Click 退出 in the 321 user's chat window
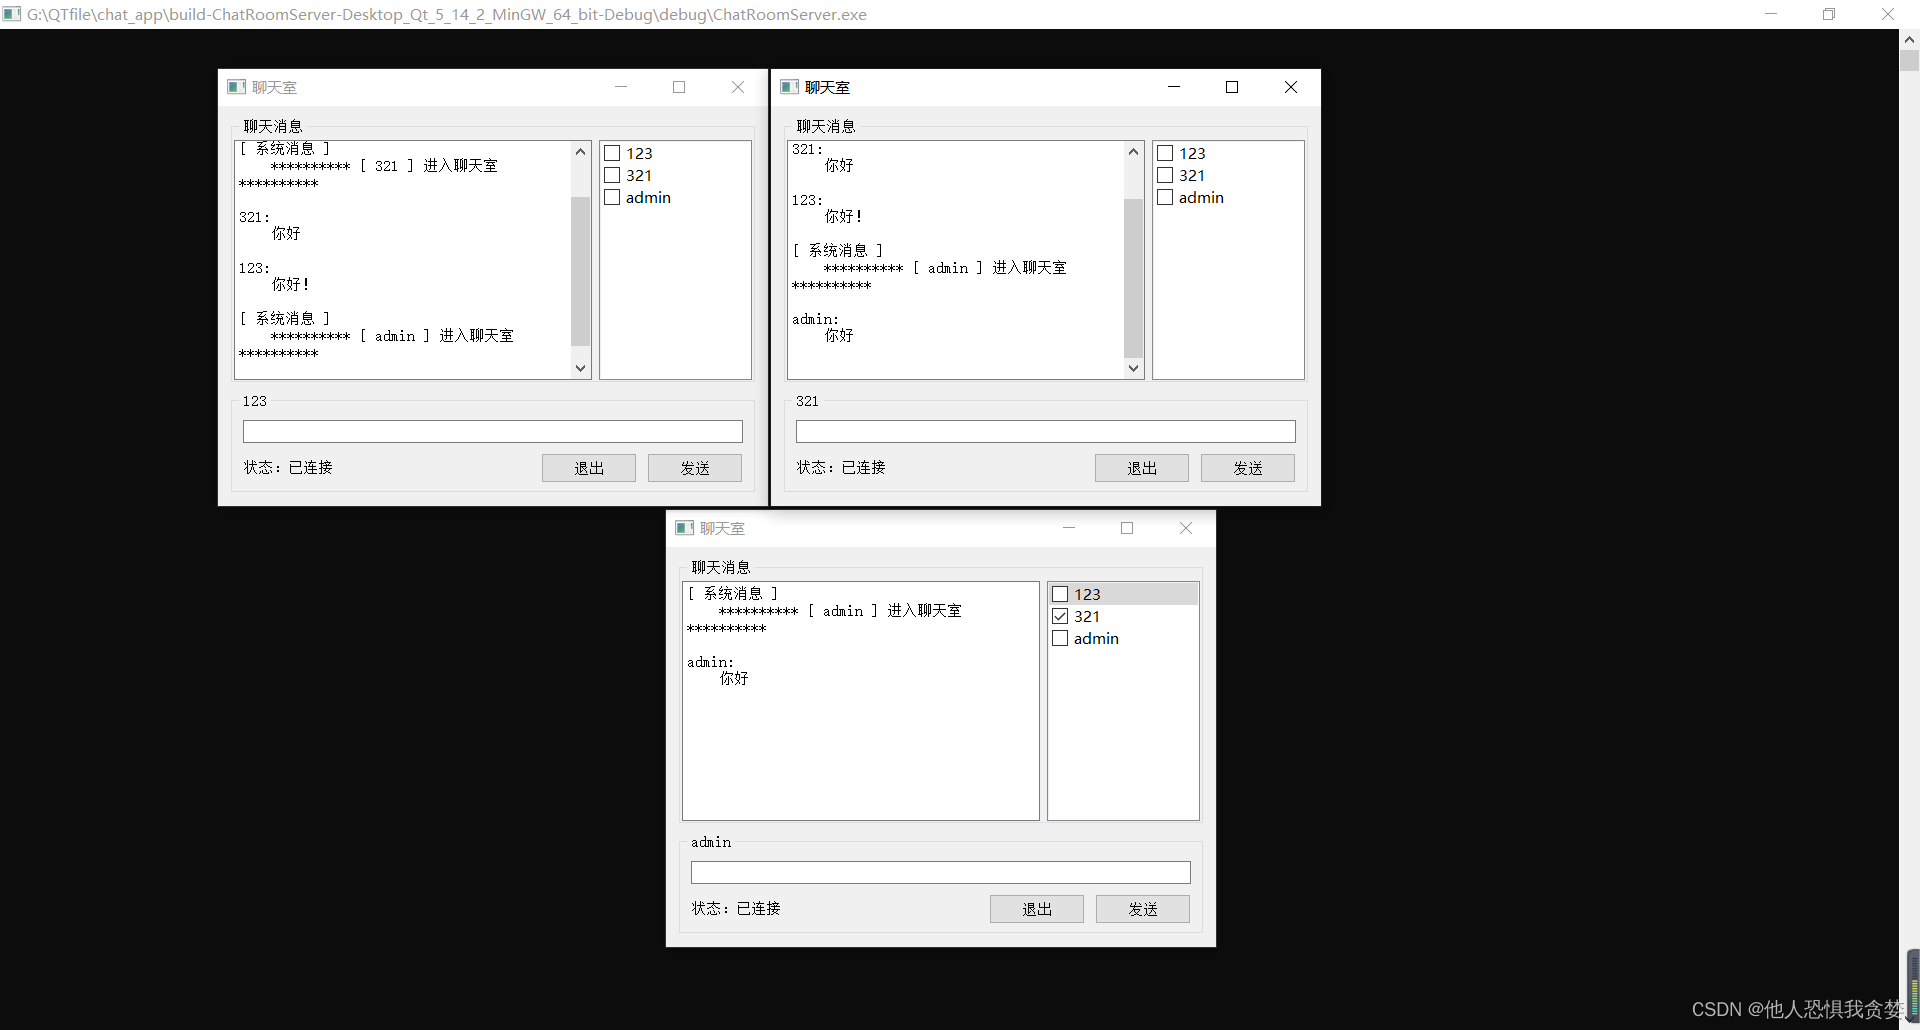Screen dimensions: 1920x1030 (x=1142, y=468)
